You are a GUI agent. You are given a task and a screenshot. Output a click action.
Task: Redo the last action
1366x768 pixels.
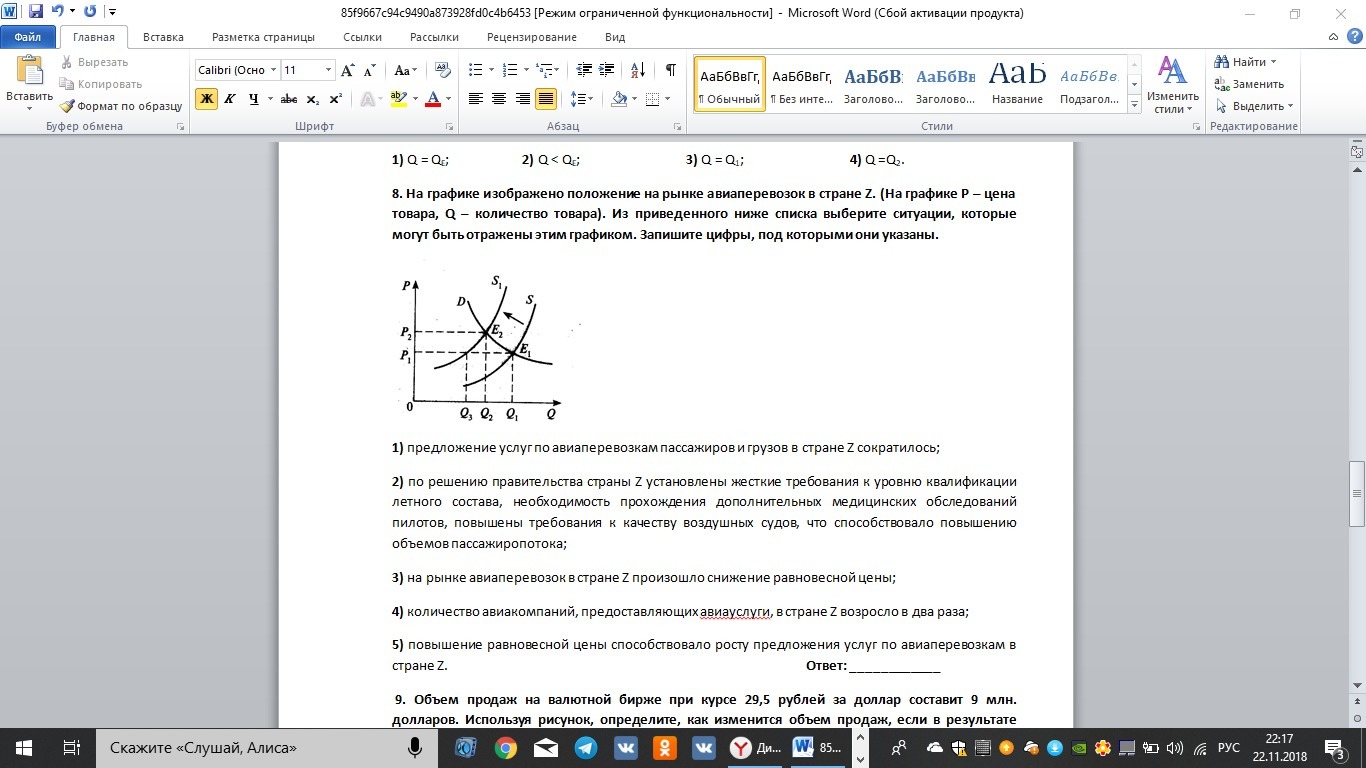tap(90, 12)
